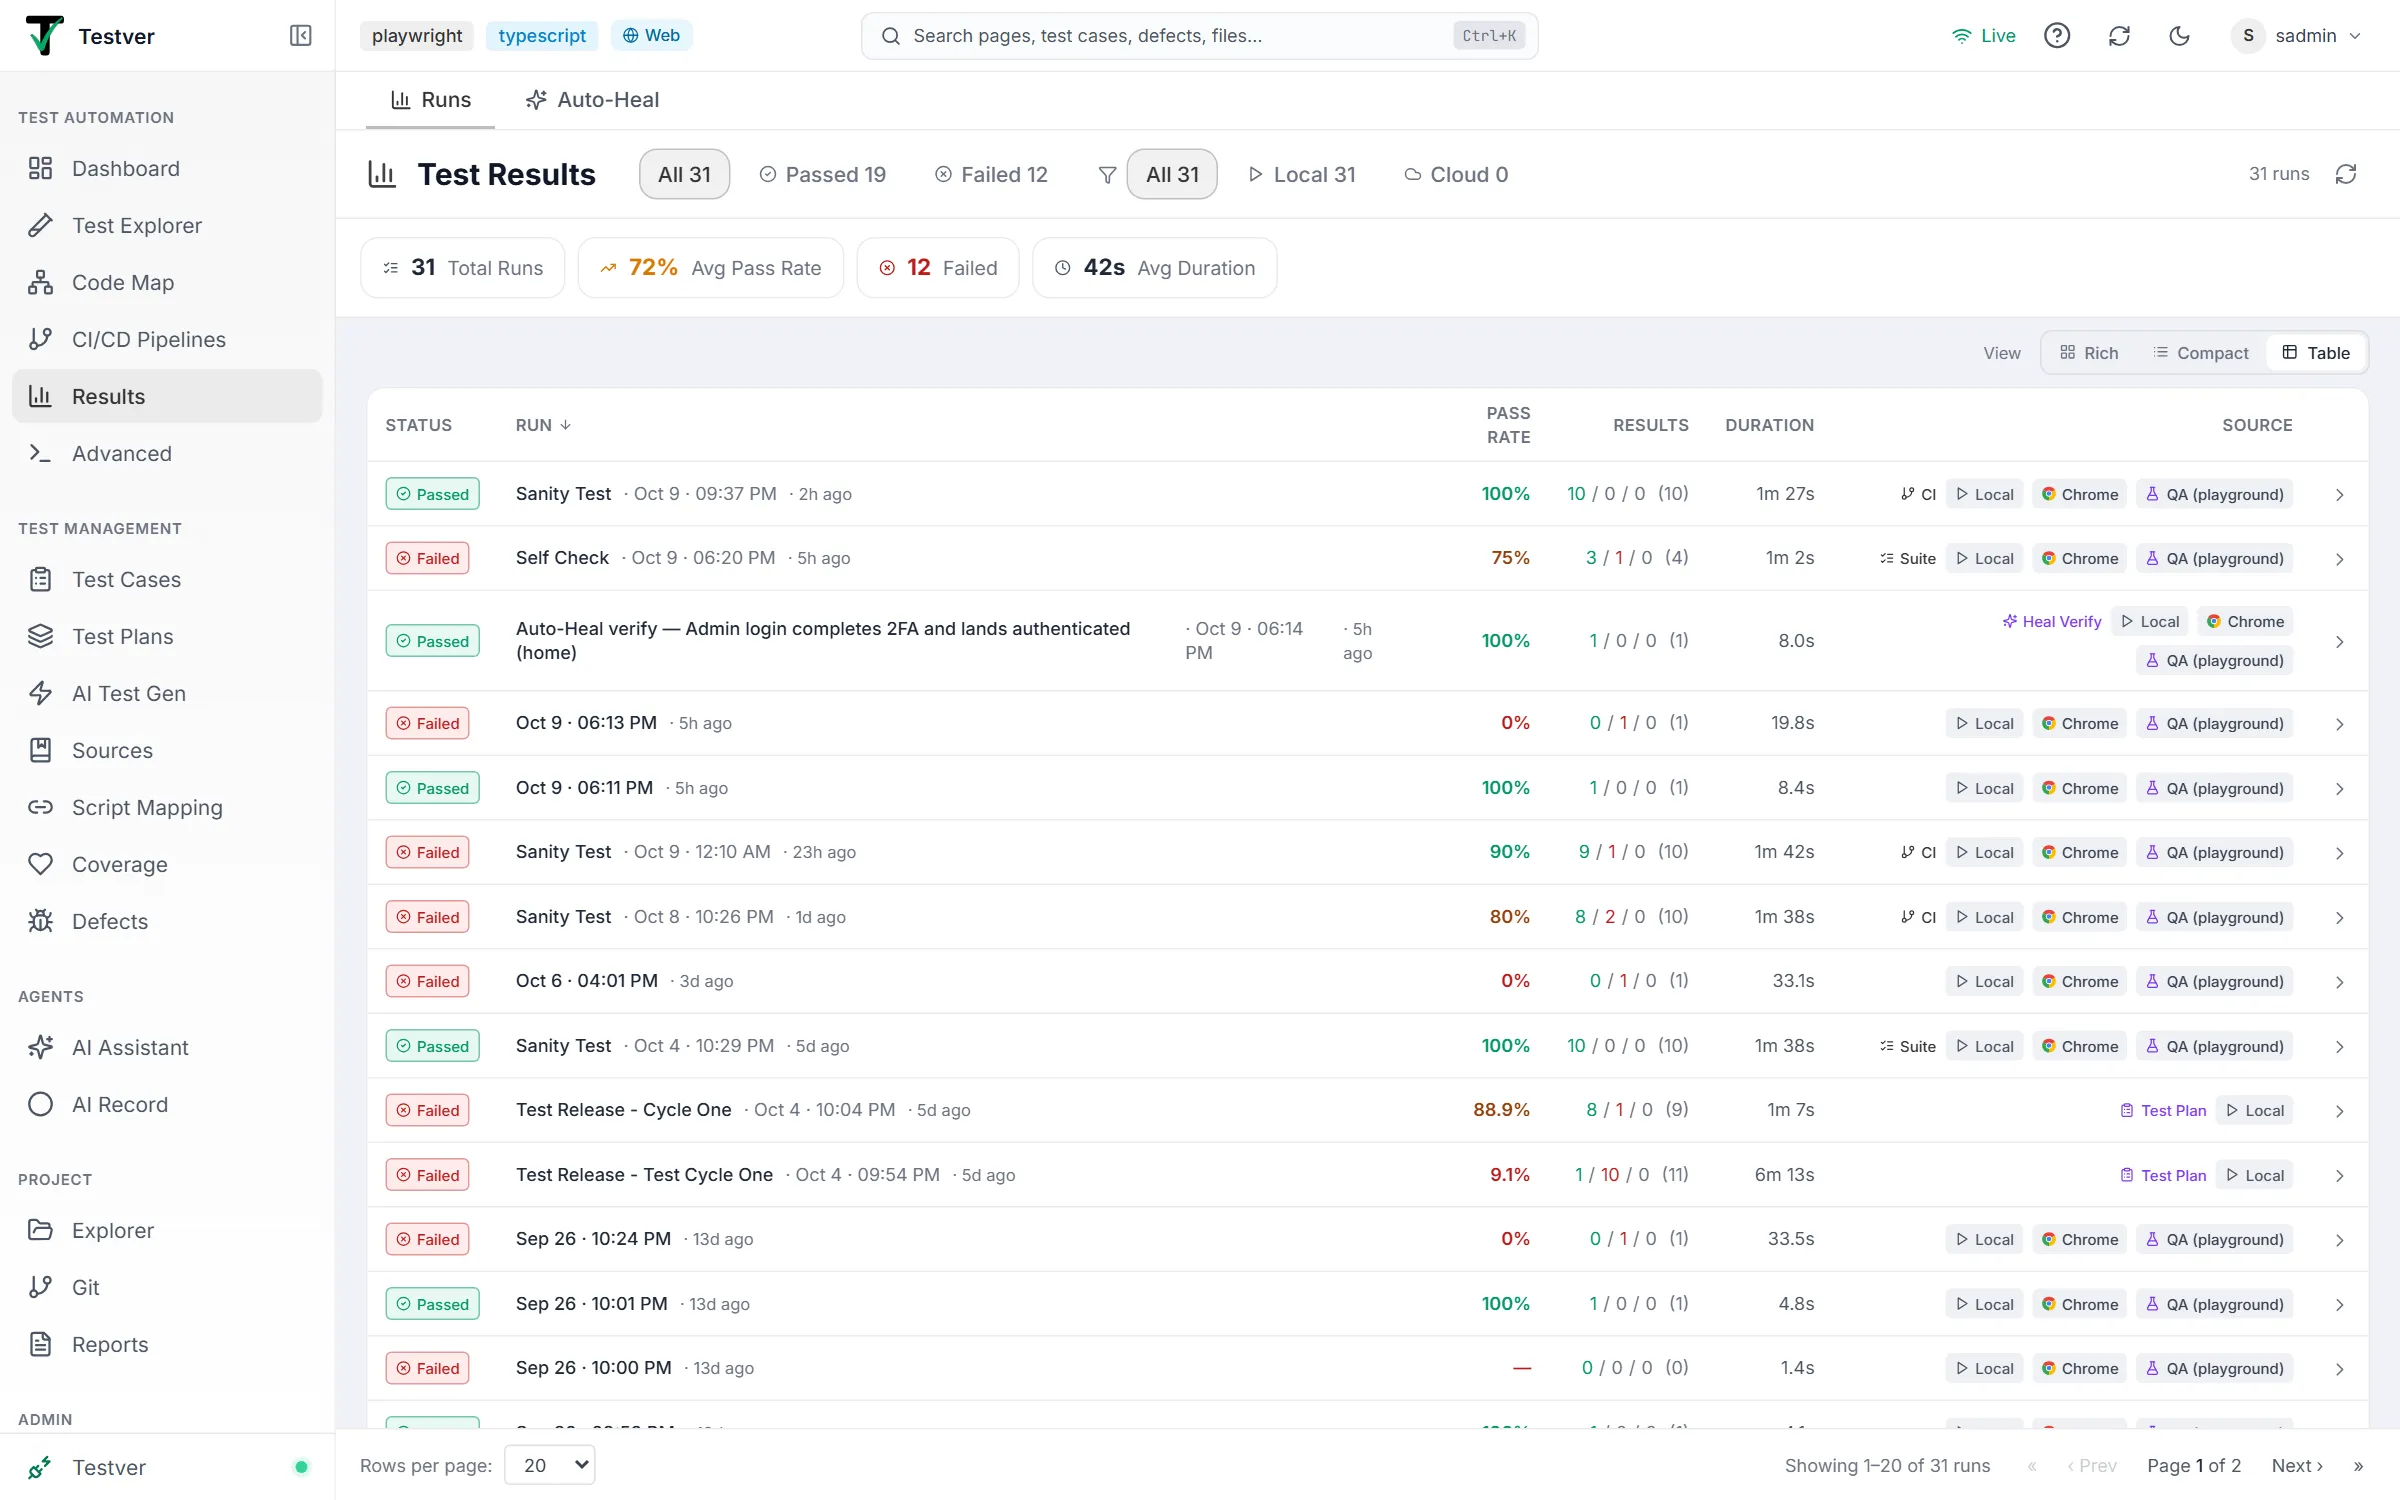The image size is (2400, 1500).
Task: Open rows per page dropdown
Action: (550, 1465)
